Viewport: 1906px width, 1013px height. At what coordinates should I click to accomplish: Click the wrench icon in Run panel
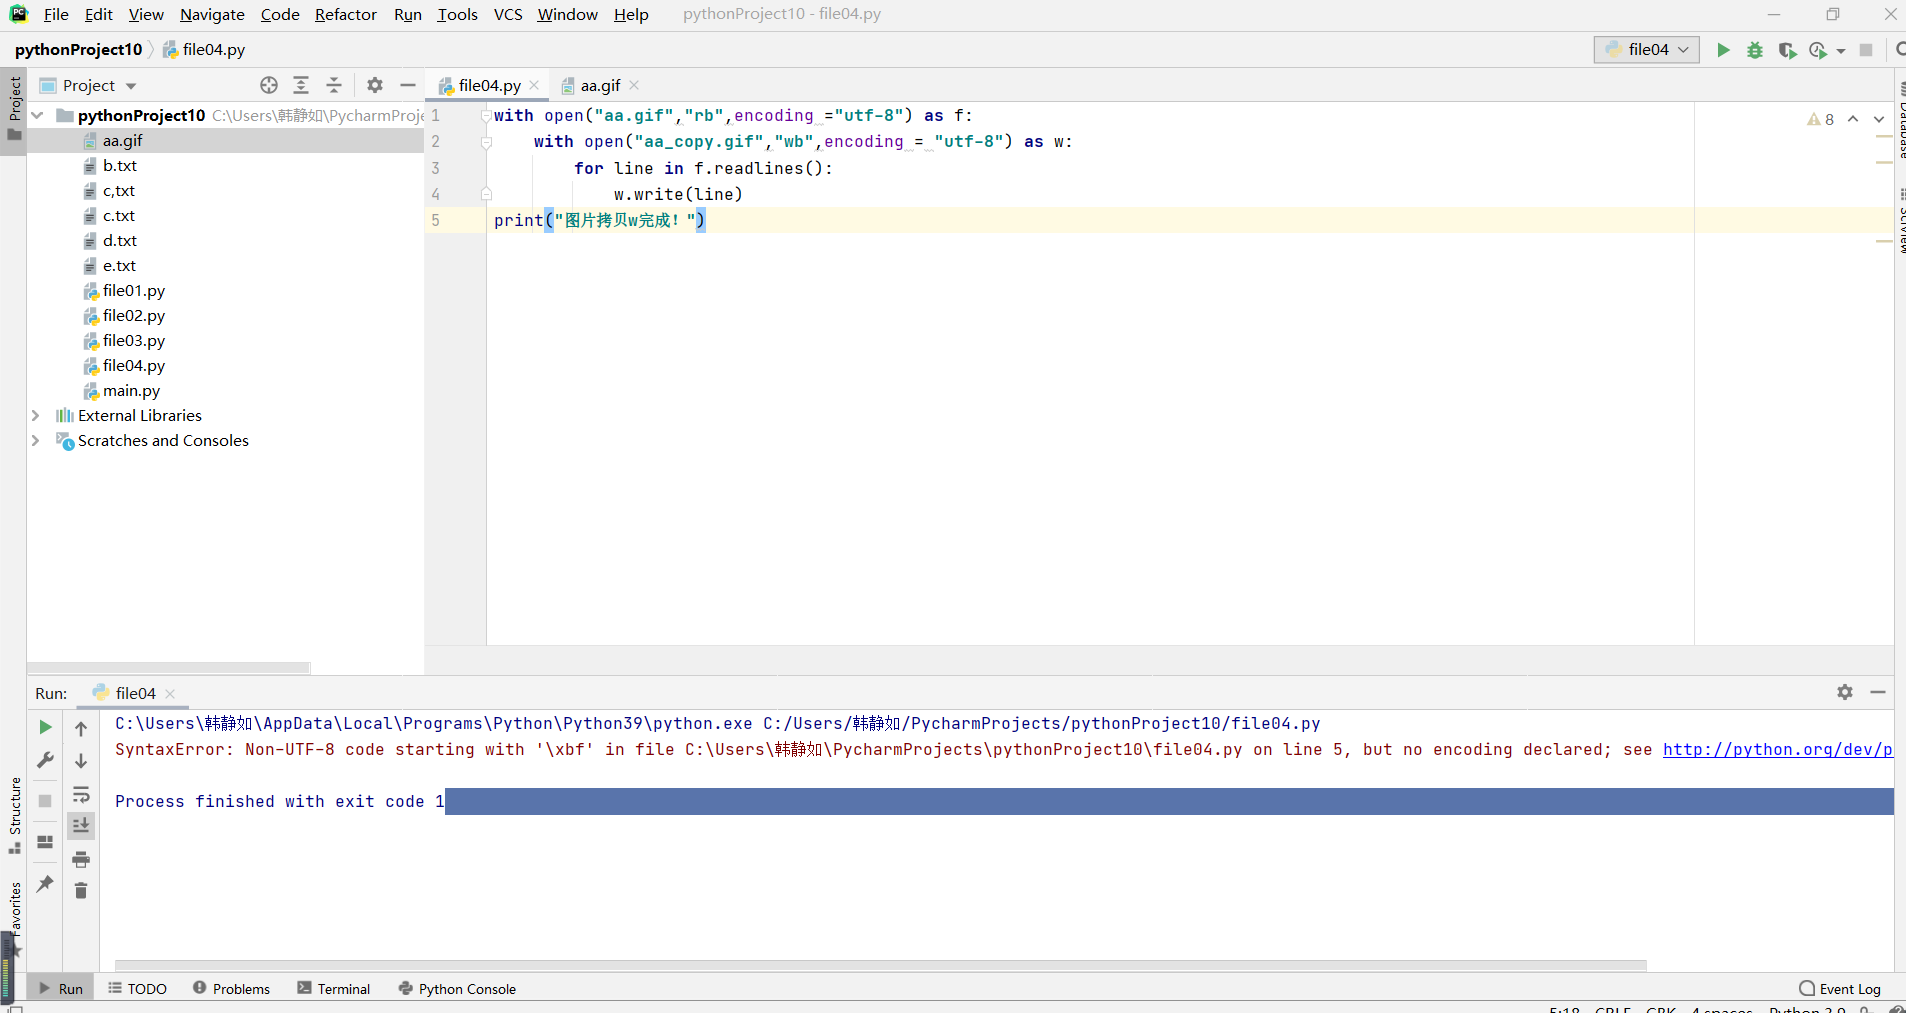coord(45,760)
